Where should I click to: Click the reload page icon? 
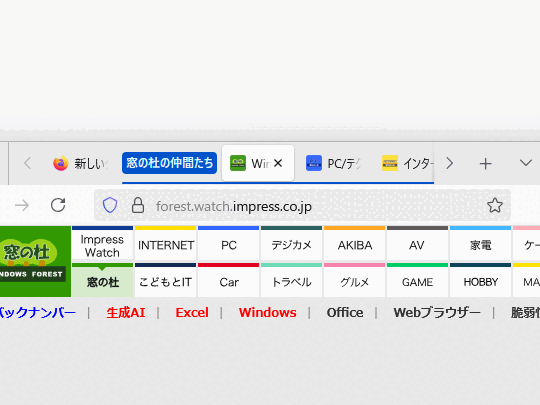click(x=58, y=205)
